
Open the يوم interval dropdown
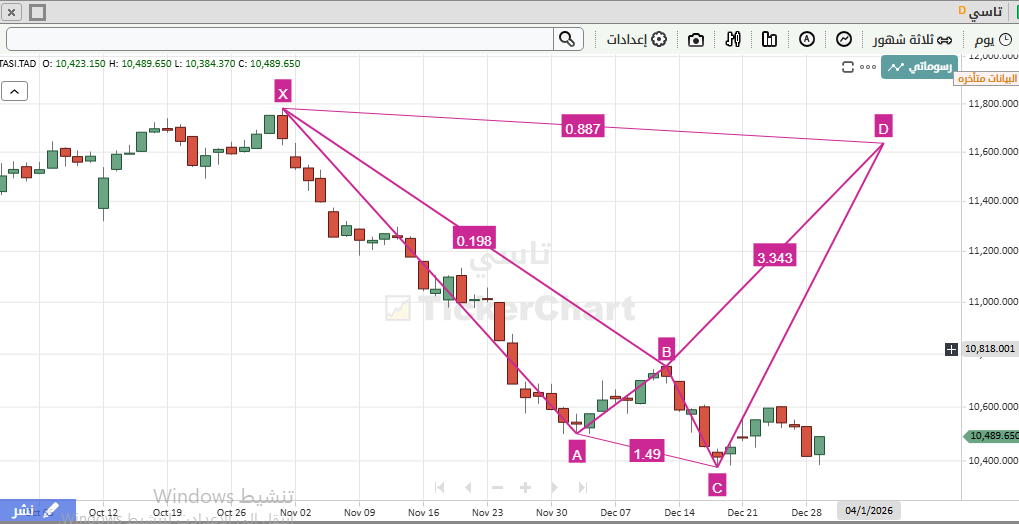click(990, 39)
